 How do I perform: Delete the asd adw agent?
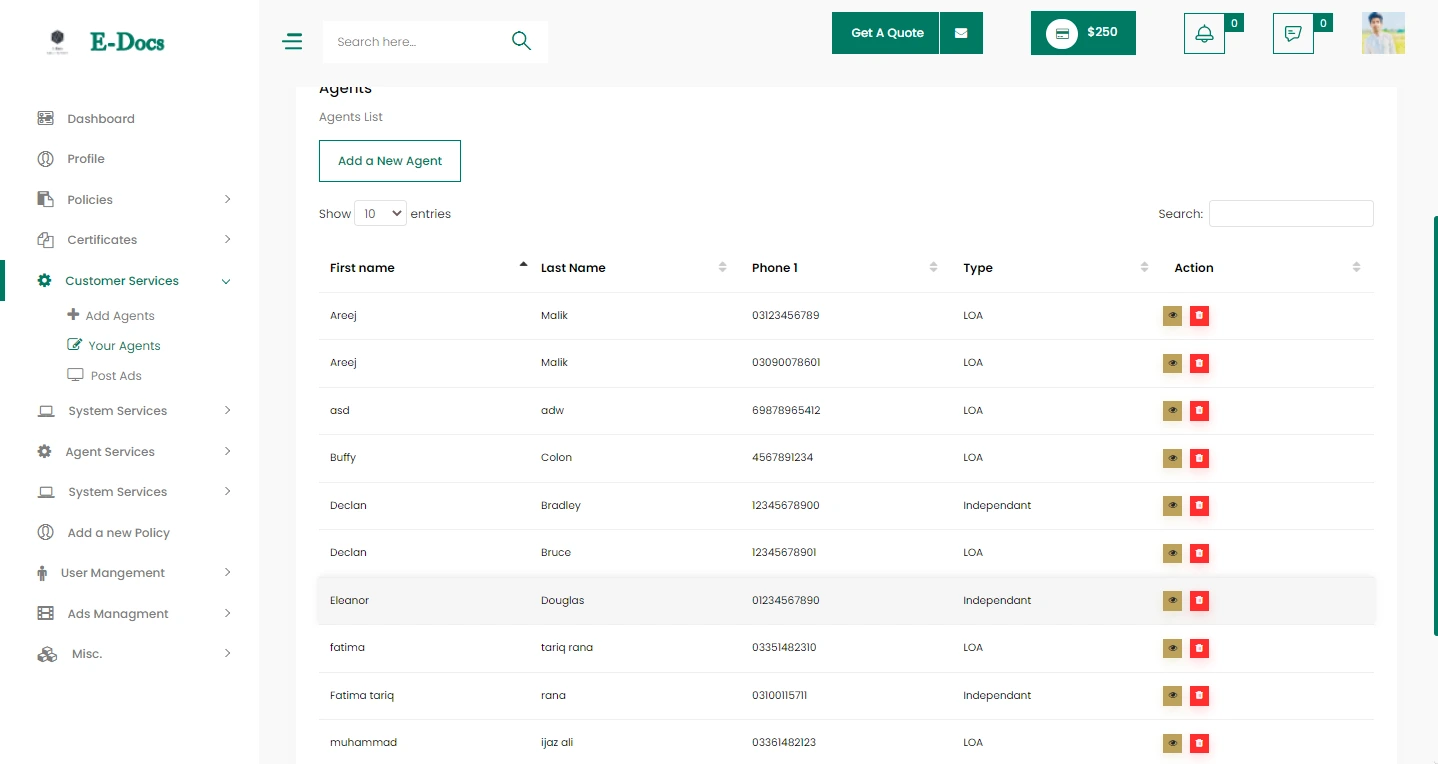(x=1199, y=411)
